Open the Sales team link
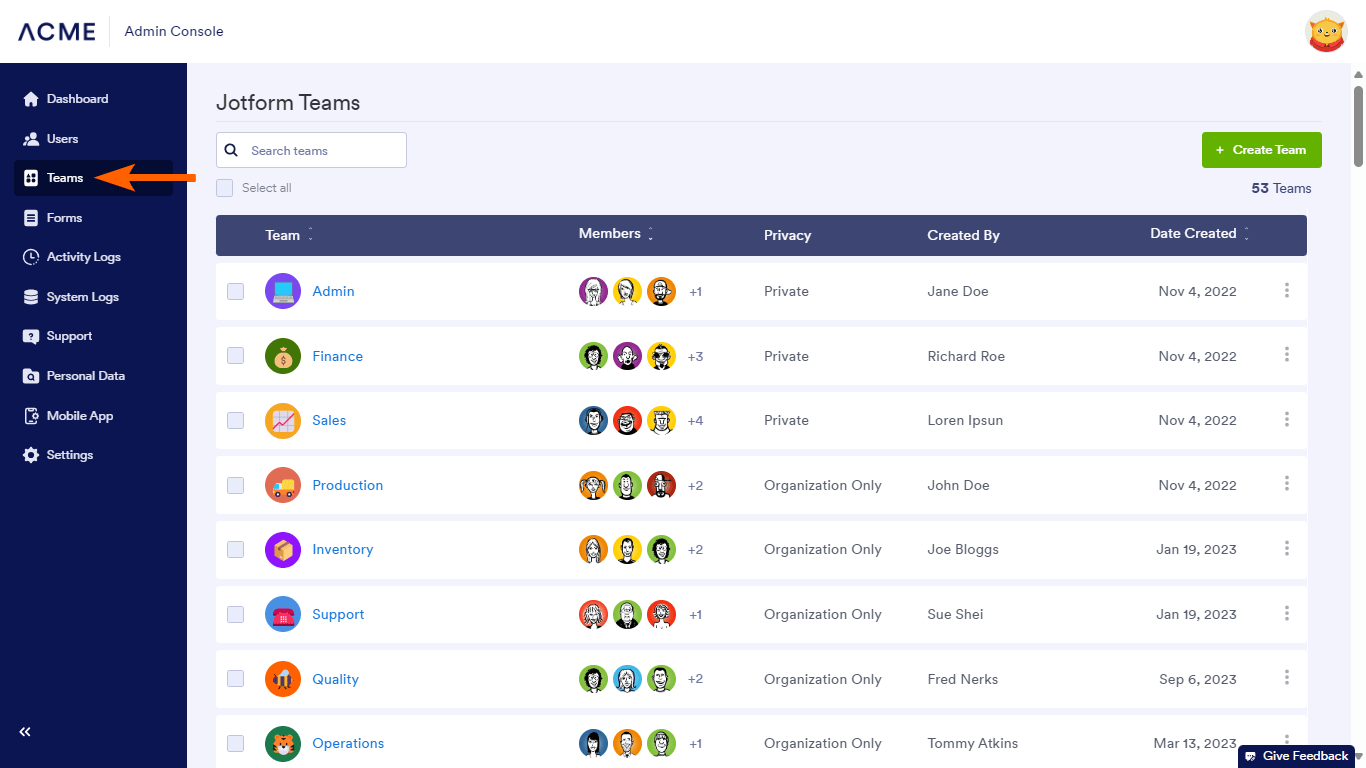This screenshot has height=768, width=1366. 329,420
